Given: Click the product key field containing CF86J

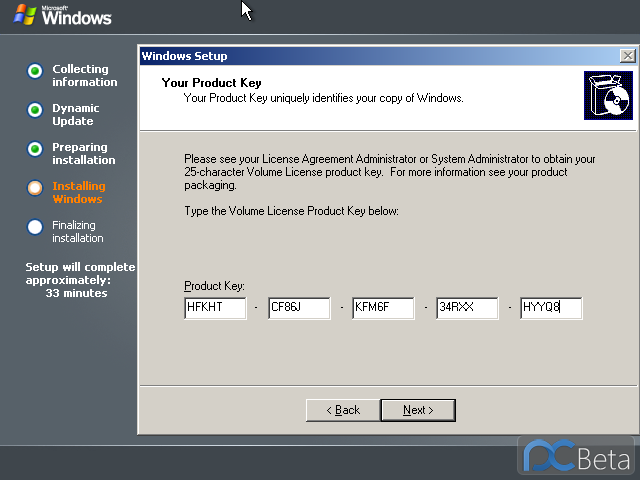Looking at the screenshot, I should [299, 308].
